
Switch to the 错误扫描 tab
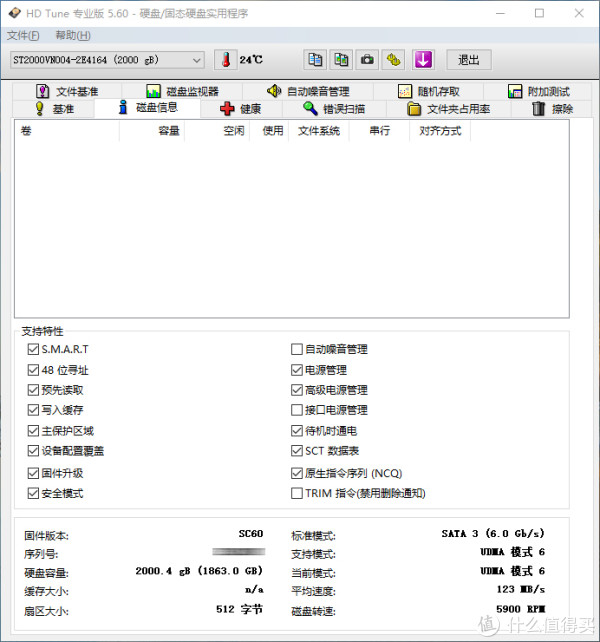pos(335,109)
